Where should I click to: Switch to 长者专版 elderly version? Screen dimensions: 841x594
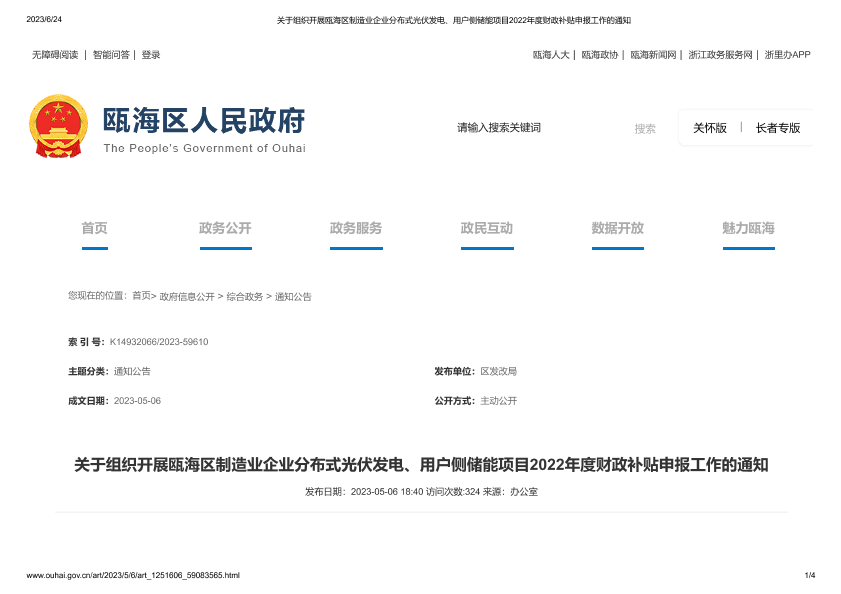(778, 128)
